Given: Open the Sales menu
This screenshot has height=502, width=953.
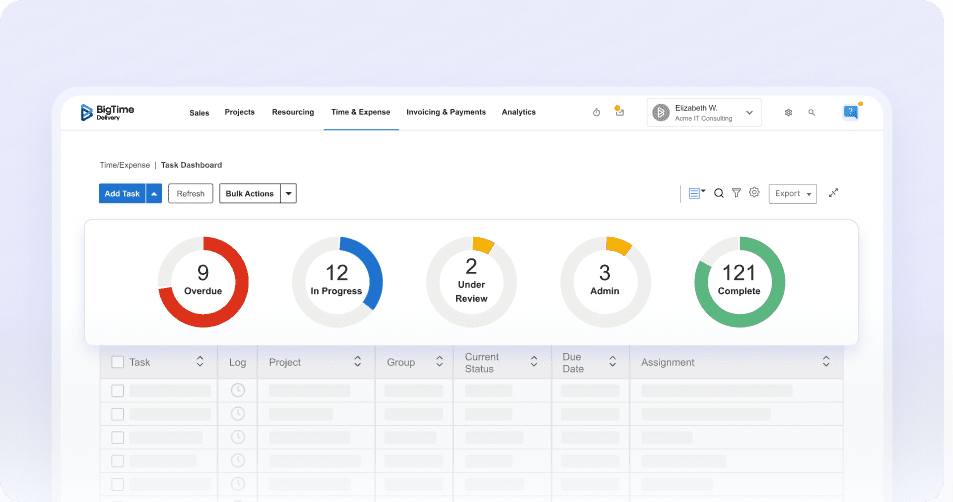Looking at the screenshot, I should (199, 112).
